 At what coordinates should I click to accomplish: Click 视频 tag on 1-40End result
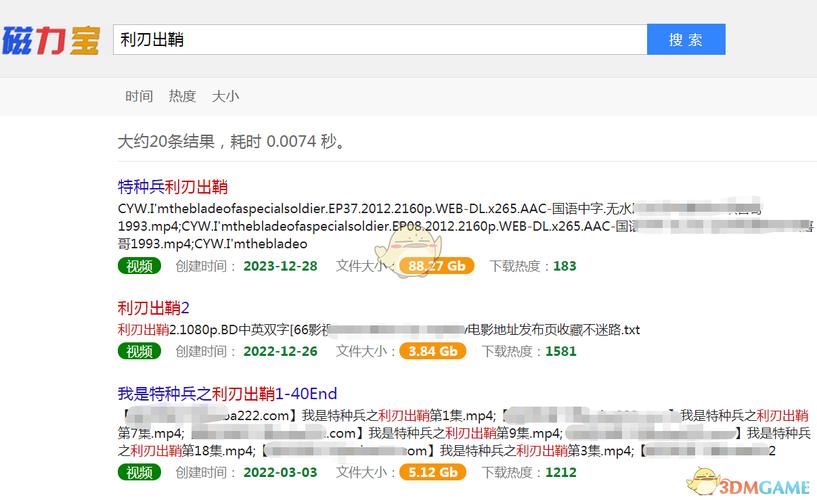tap(139, 472)
